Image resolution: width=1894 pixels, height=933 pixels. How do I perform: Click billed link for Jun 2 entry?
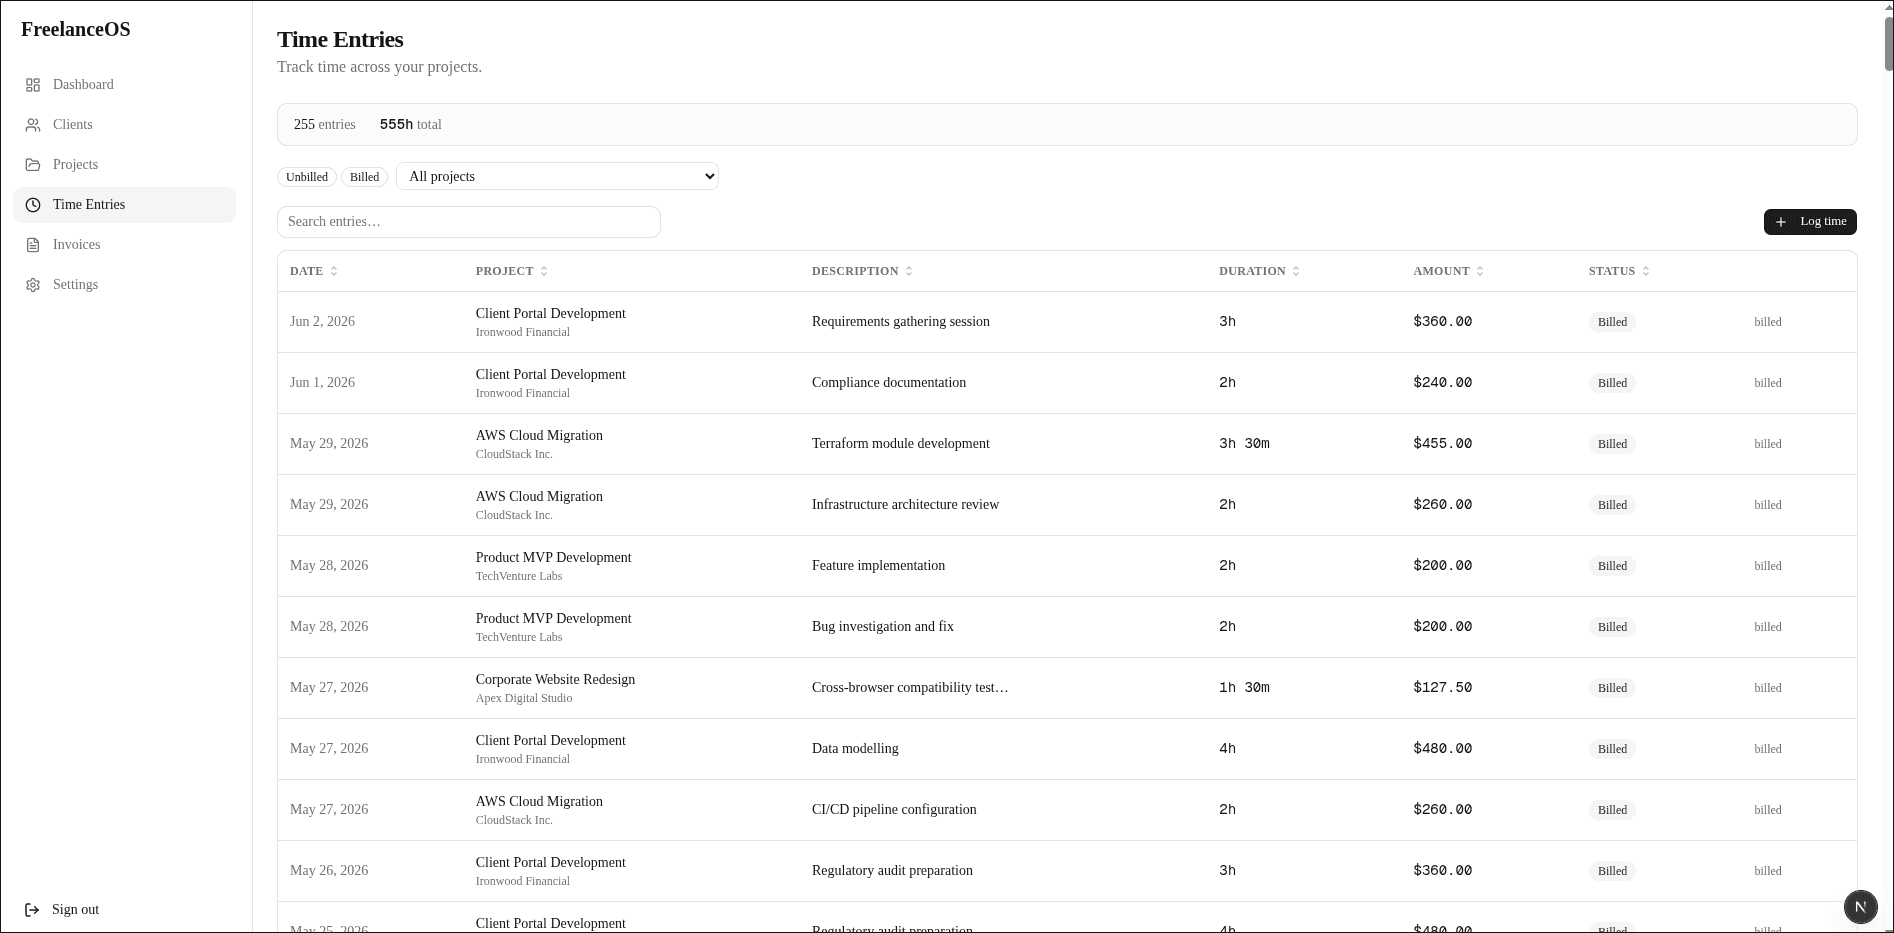(x=1768, y=322)
